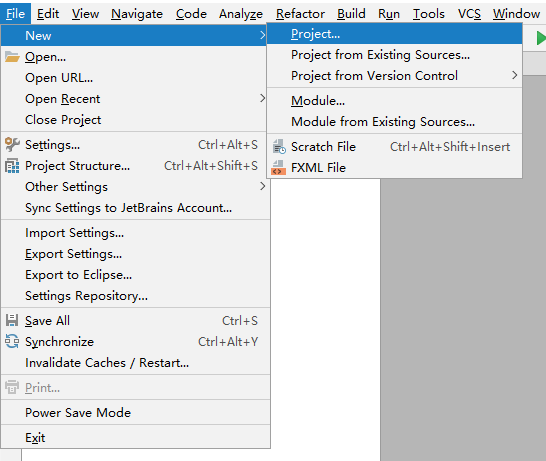The image size is (546, 461).
Task: Choose Project from Existing Sources...
Action: (x=395, y=55)
